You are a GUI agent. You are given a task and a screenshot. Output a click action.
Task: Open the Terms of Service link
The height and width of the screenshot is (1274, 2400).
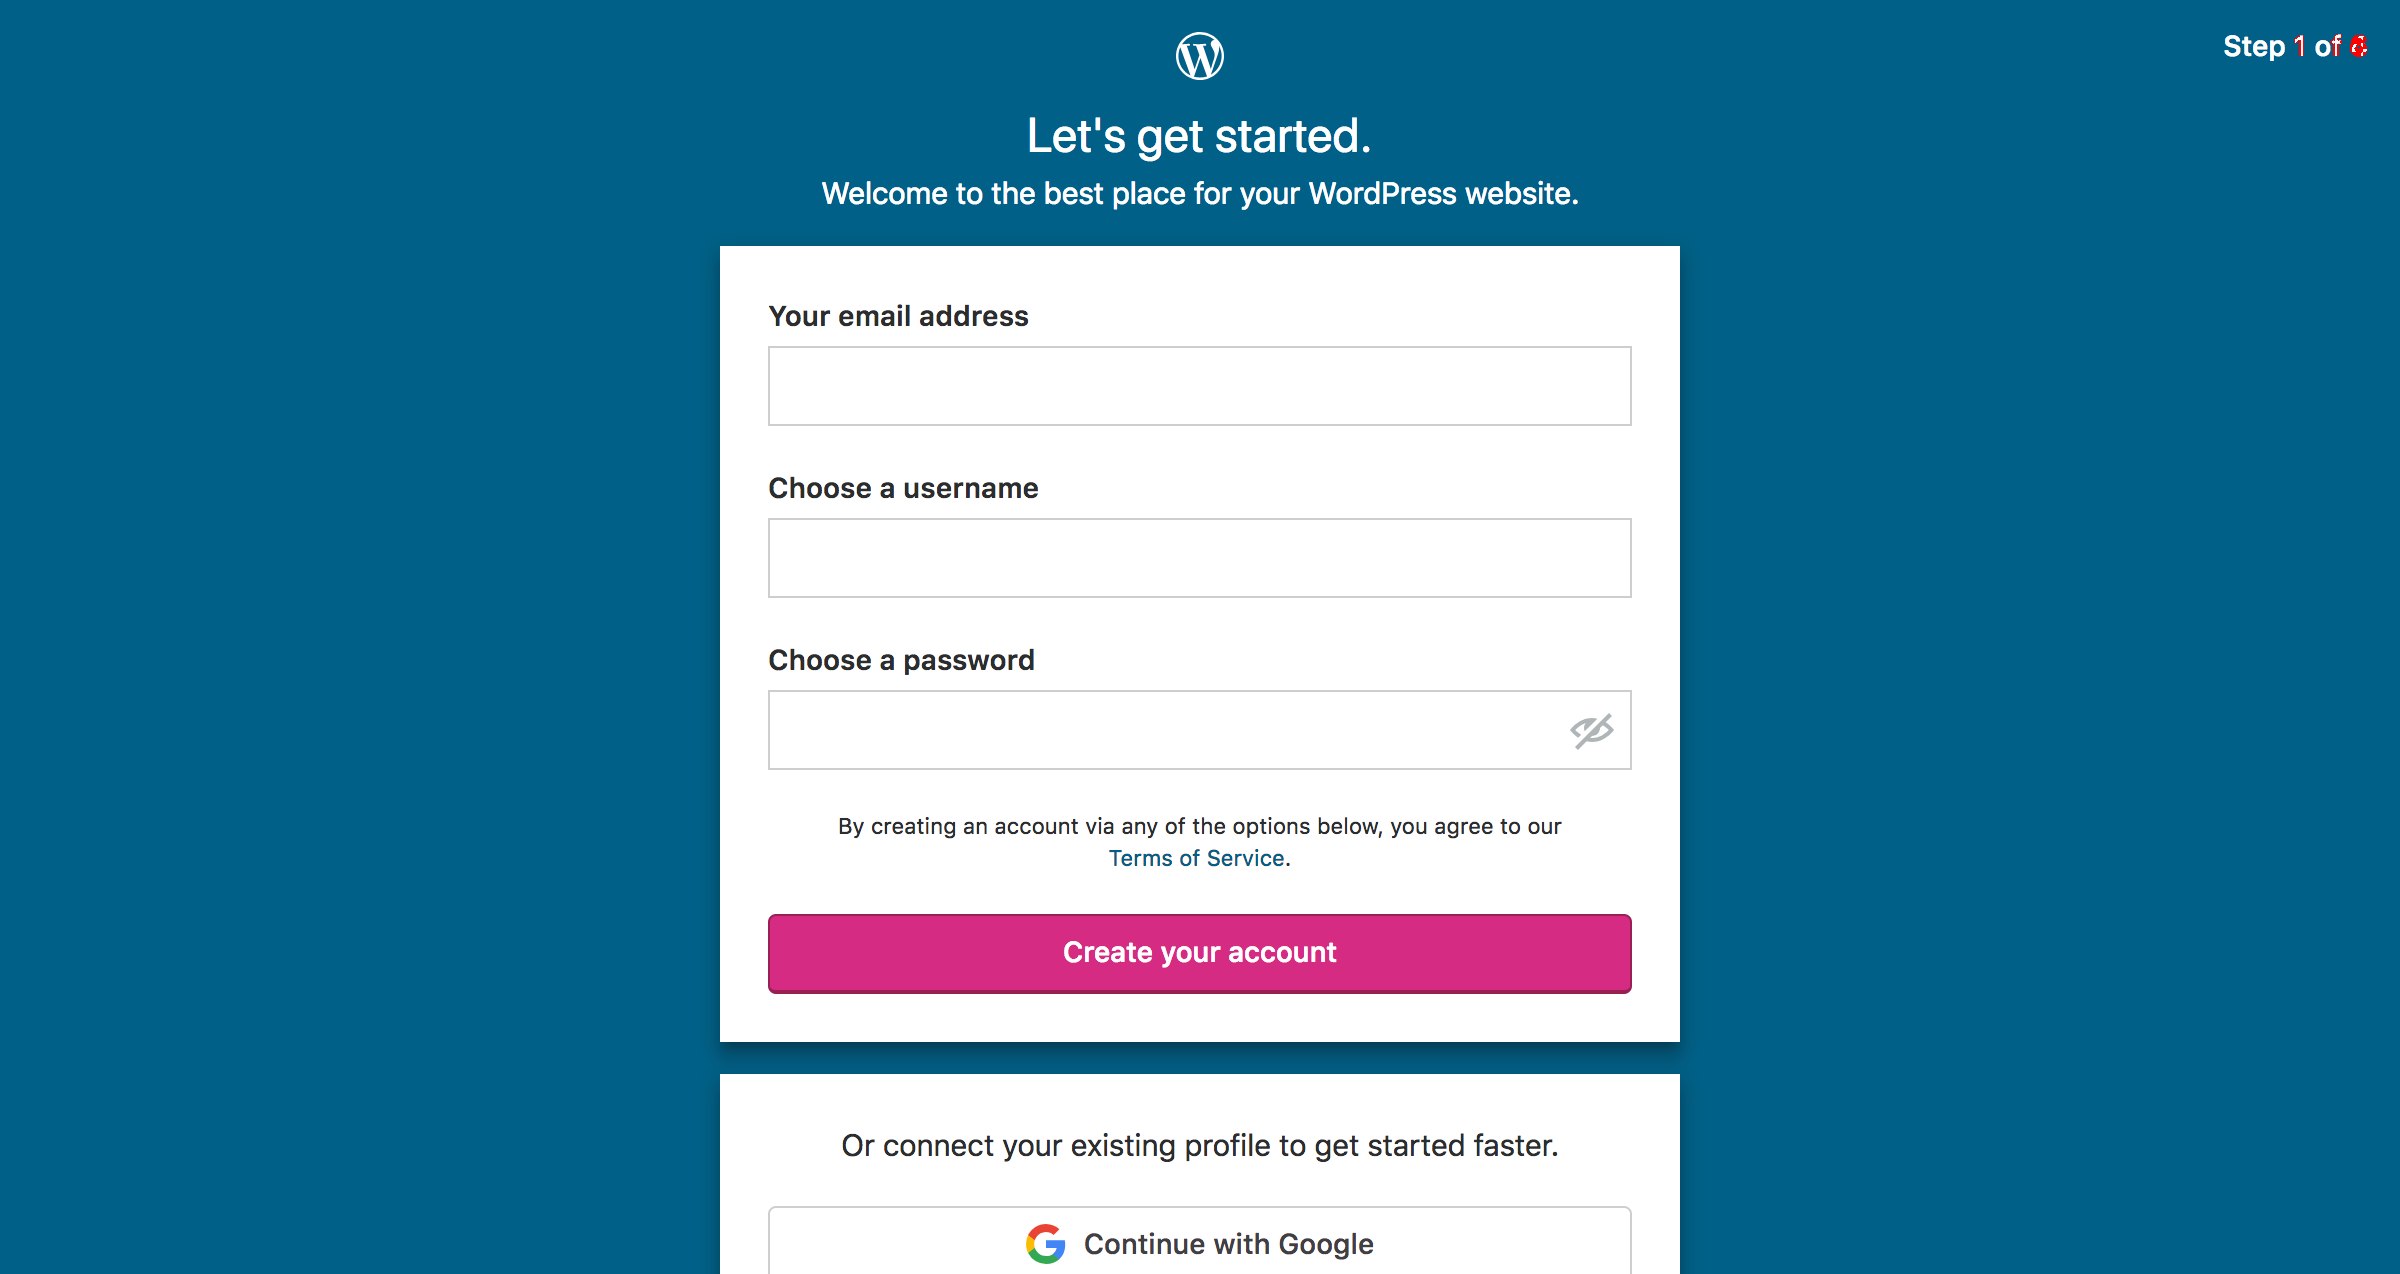[1196, 858]
